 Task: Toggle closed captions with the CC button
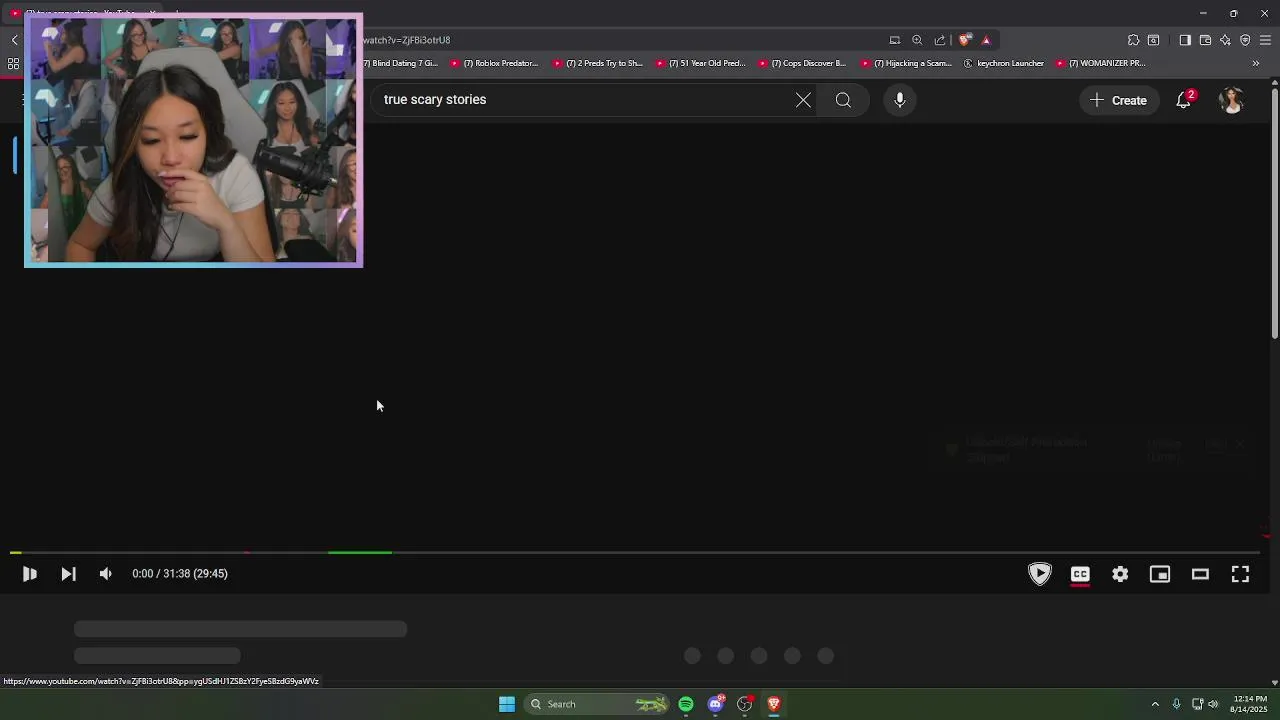(x=1080, y=574)
